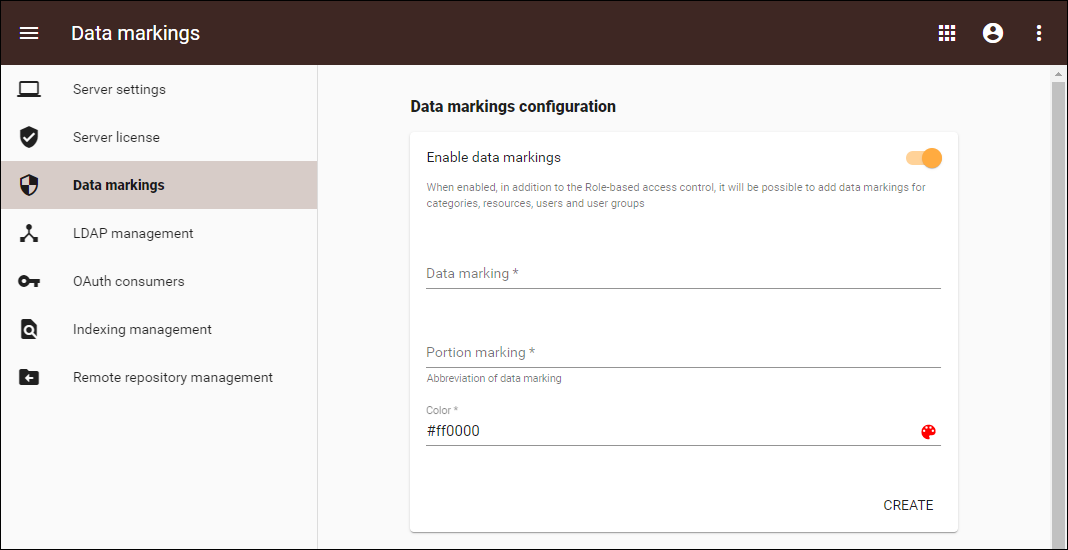Open the vertical three-dot options menu
Image resolution: width=1068 pixels, height=550 pixels.
(1039, 33)
